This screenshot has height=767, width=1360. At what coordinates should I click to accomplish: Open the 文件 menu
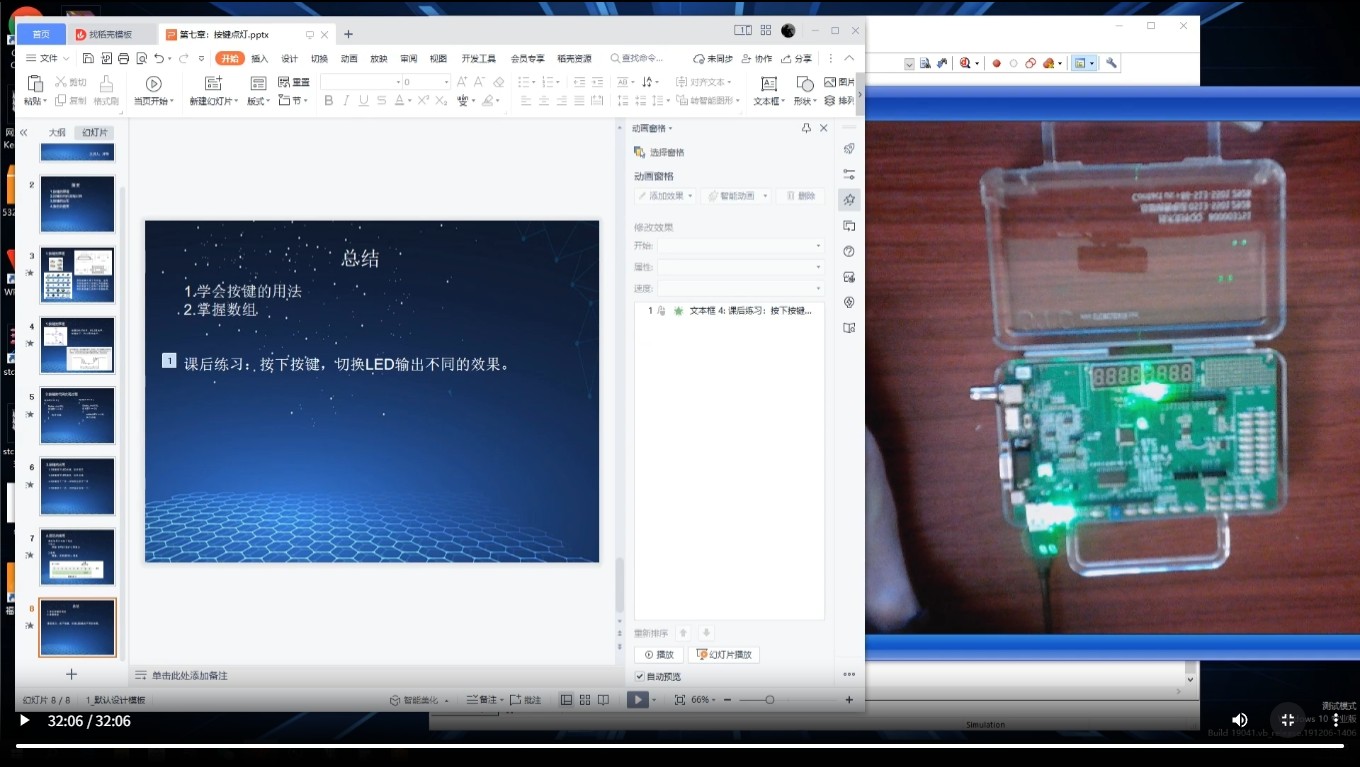[47, 59]
